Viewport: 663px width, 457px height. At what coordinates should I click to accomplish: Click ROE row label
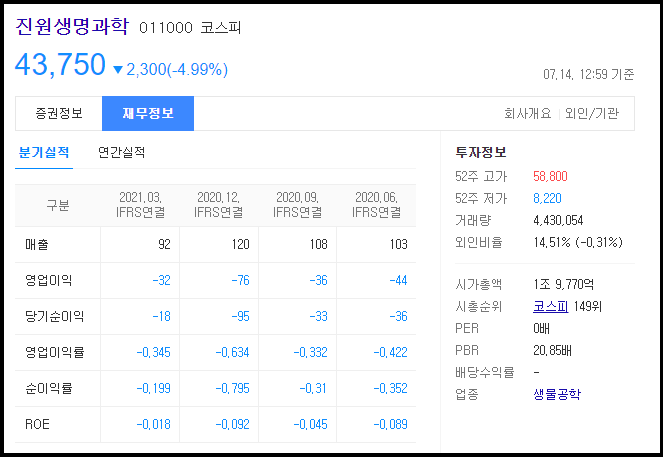point(37,424)
